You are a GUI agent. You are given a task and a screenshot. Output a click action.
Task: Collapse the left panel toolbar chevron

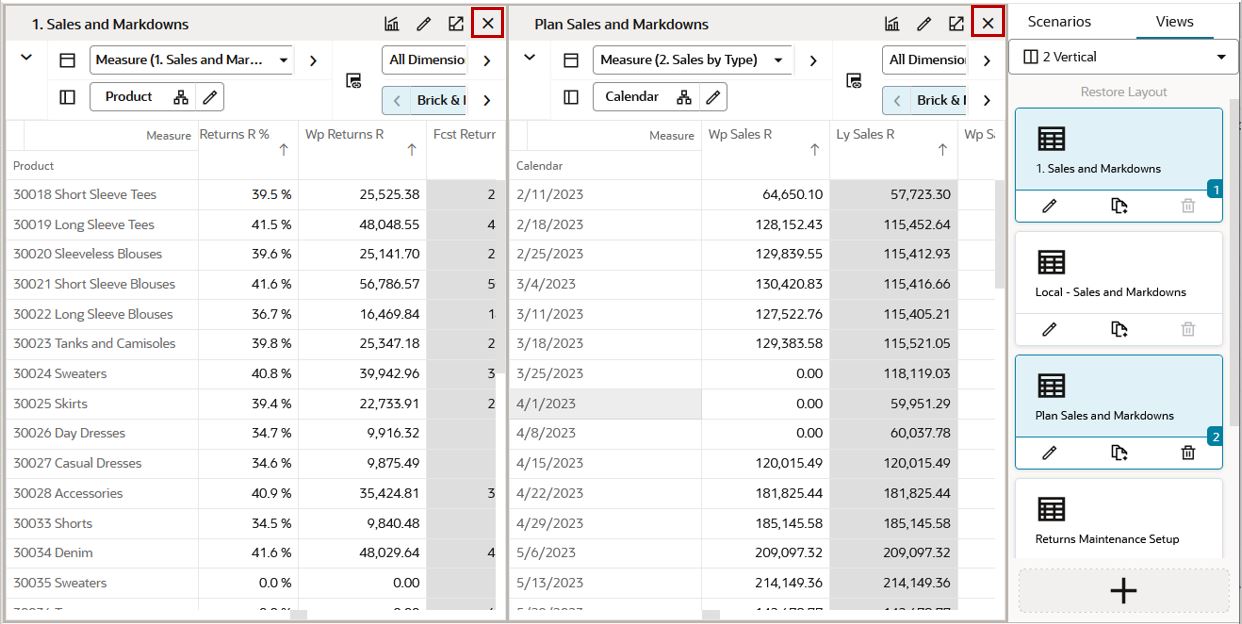(x=26, y=58)
